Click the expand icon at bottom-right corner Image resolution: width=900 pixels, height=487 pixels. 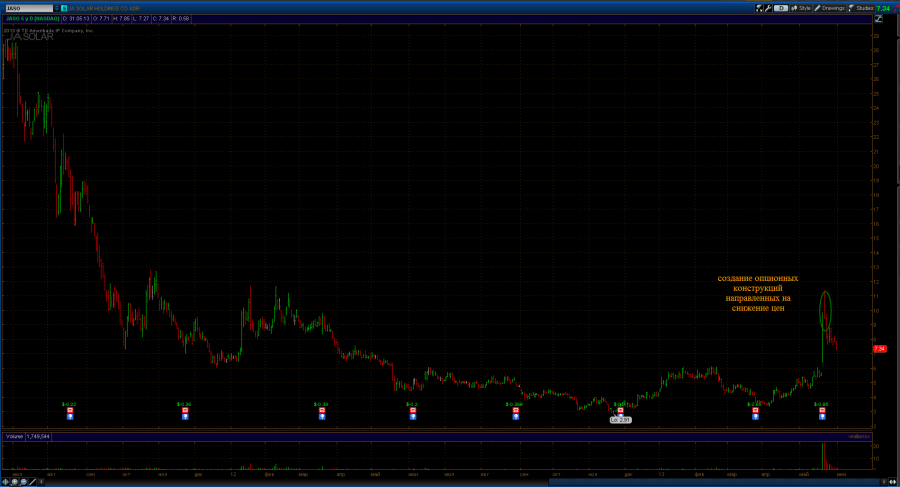point(893,482)
